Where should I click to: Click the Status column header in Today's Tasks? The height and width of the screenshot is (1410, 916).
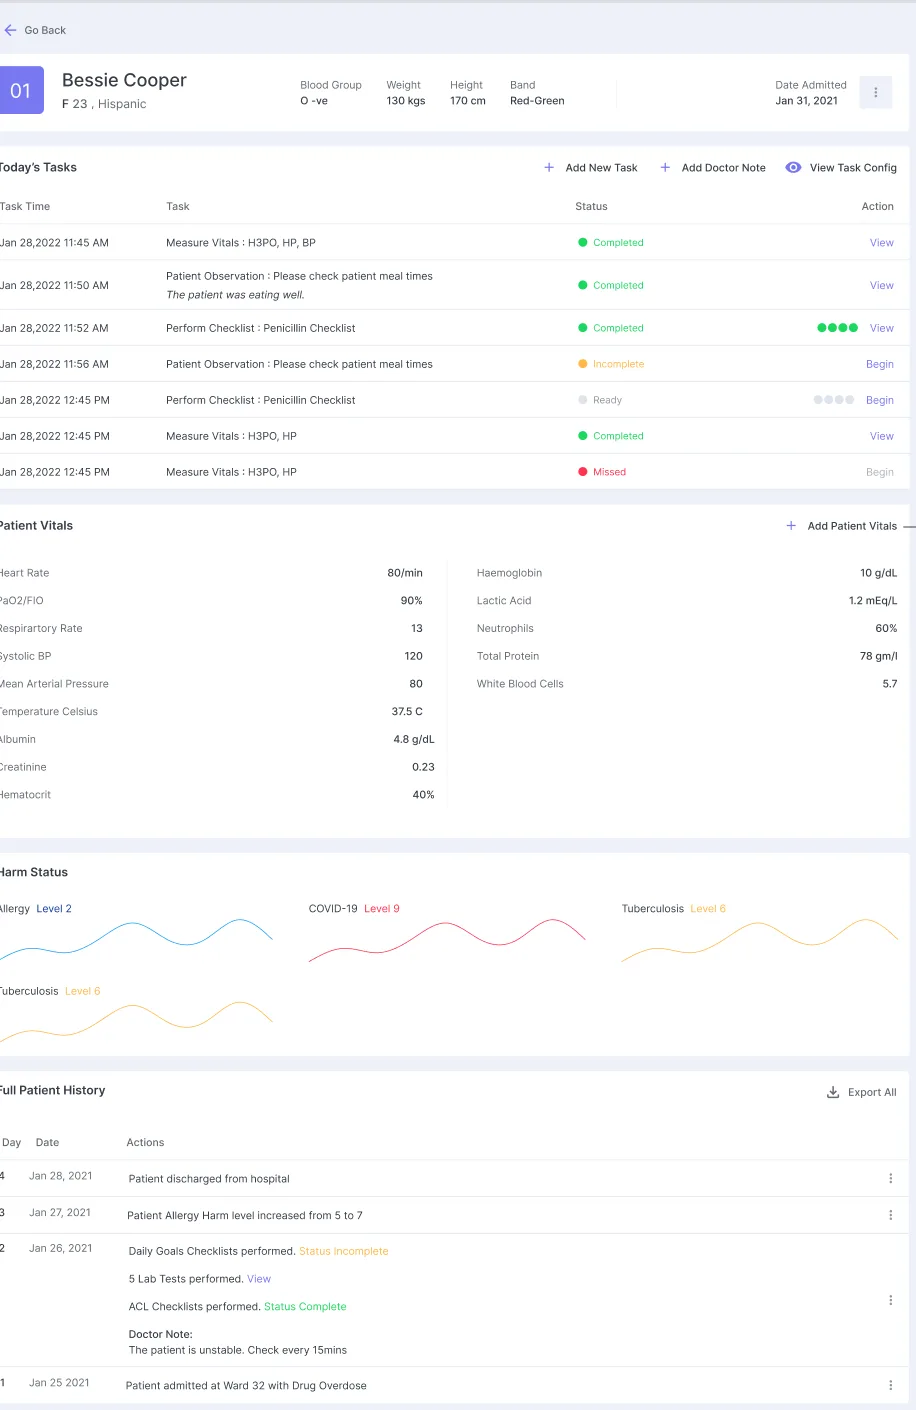click(x=591, y=206)
